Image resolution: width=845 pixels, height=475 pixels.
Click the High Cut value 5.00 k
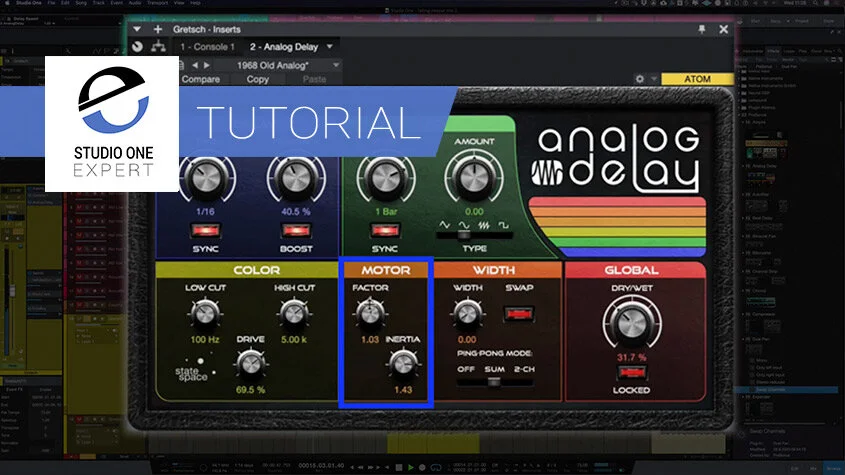tap(294, 339)
